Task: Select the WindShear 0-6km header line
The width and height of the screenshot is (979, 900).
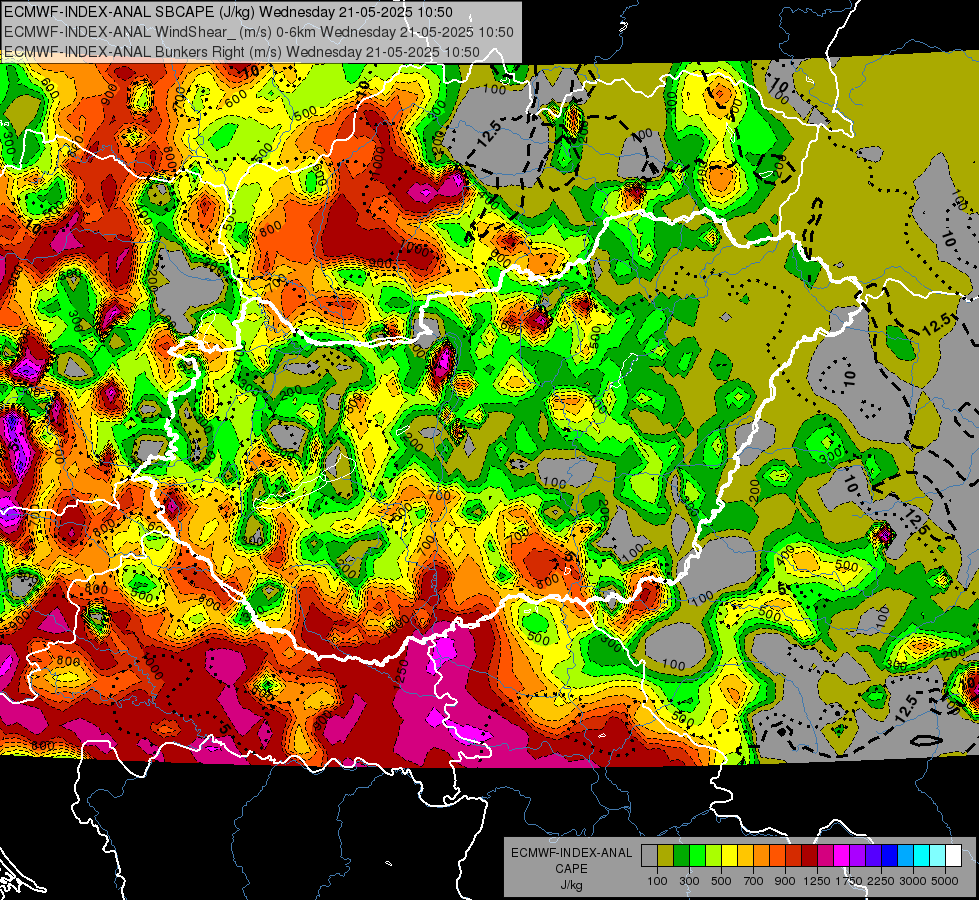Action: click(x=259, y=32)
